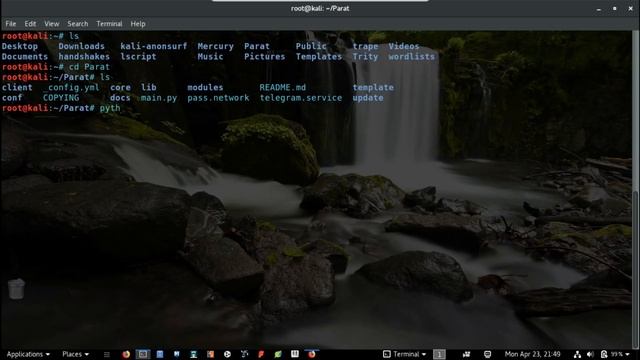Select the highlighted Terminal icon in dock

point(142,354)
